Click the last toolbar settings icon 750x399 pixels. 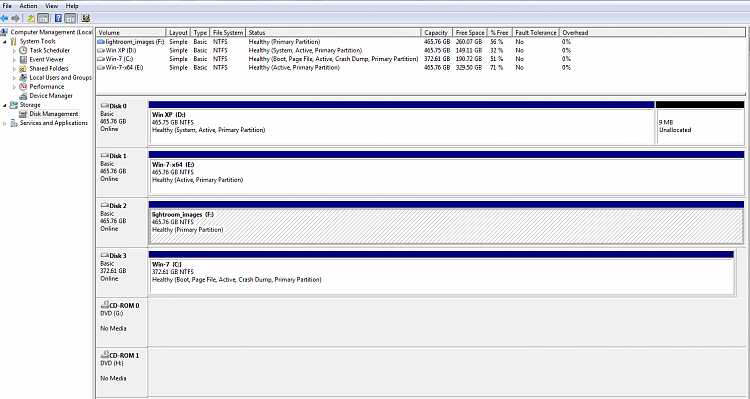click(86, 18)
